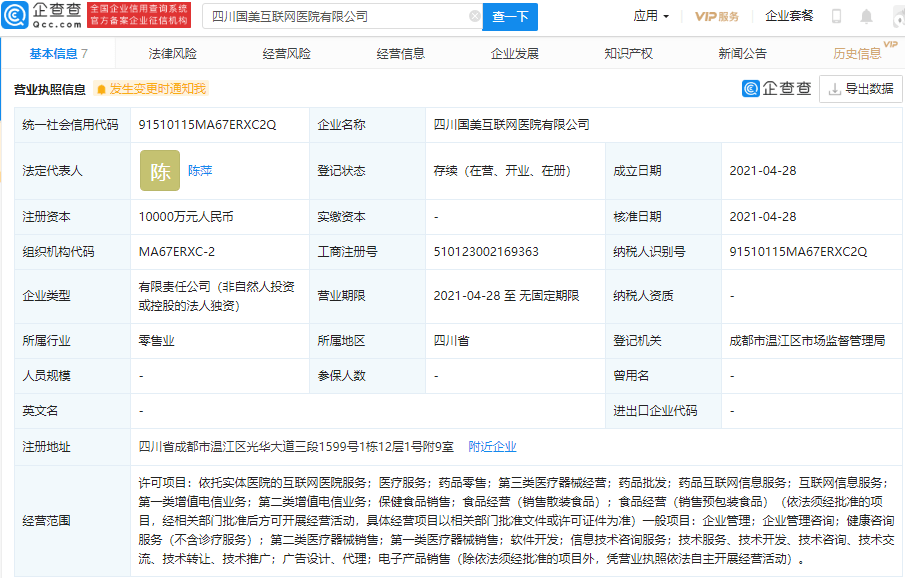
Task: Open legal representative 陈萍 profile link
Action: click(200, 171)
